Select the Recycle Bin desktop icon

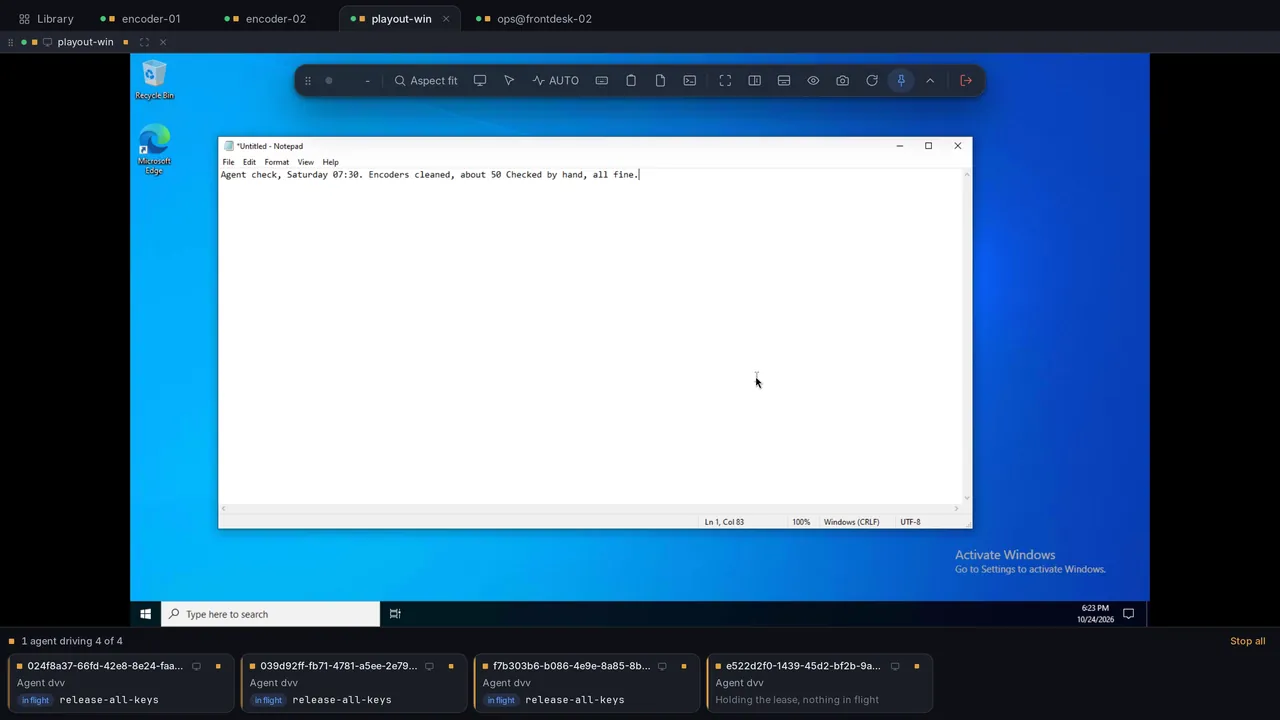click(x=154, y=80)
